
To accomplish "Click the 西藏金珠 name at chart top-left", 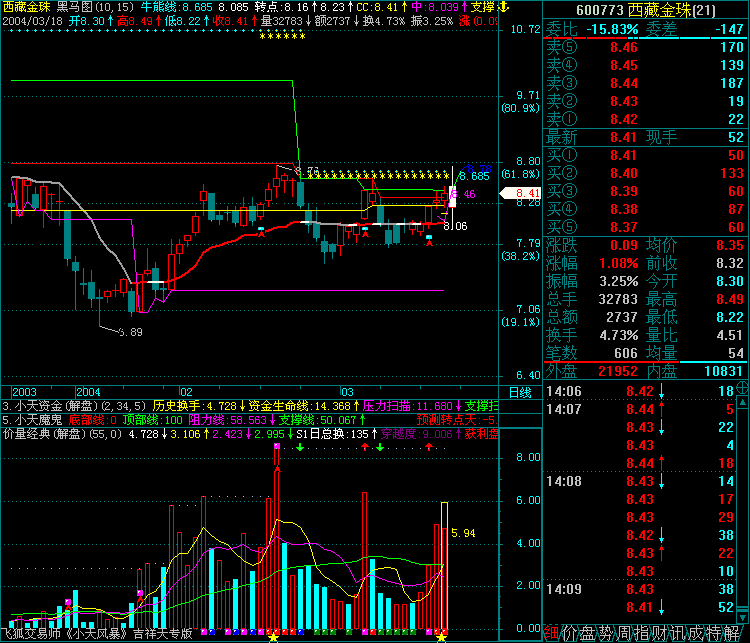I will [26, 7].
